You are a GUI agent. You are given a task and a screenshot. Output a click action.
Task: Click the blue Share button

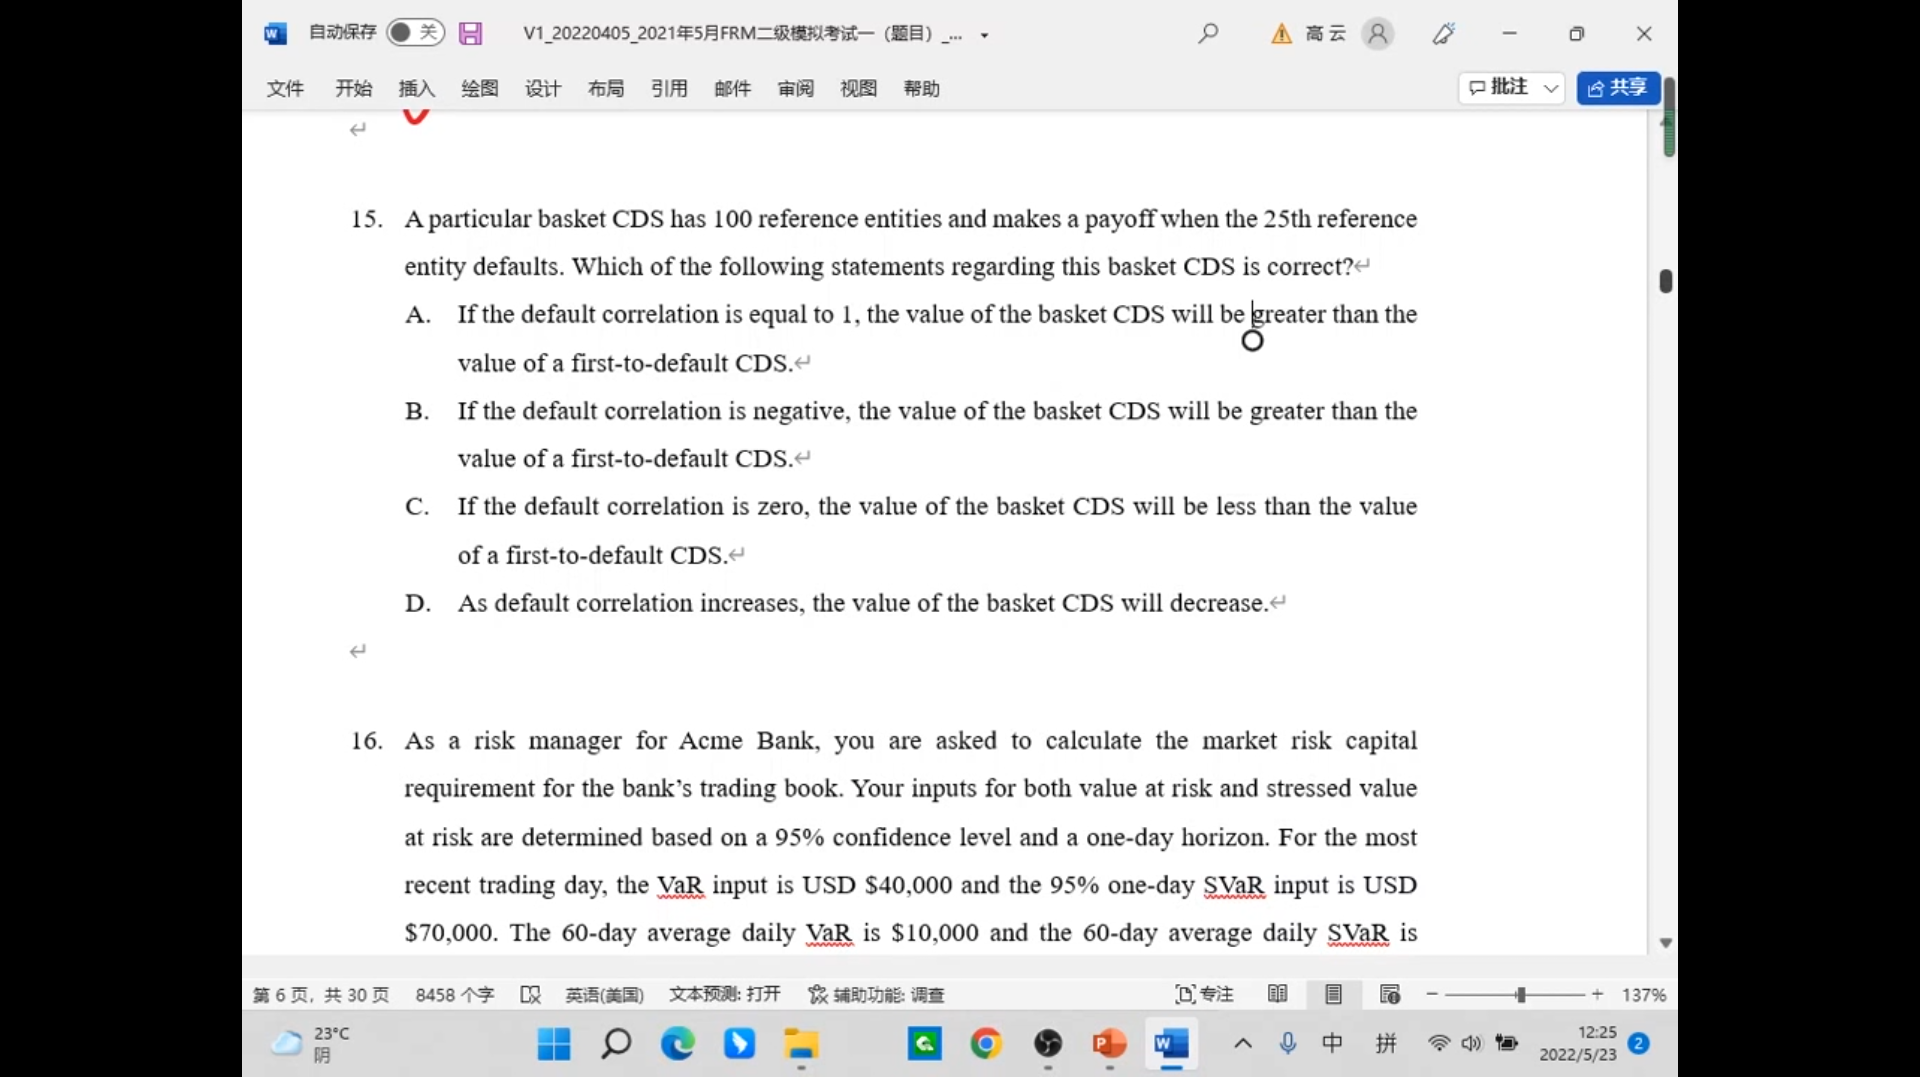tap(1618, 88)
